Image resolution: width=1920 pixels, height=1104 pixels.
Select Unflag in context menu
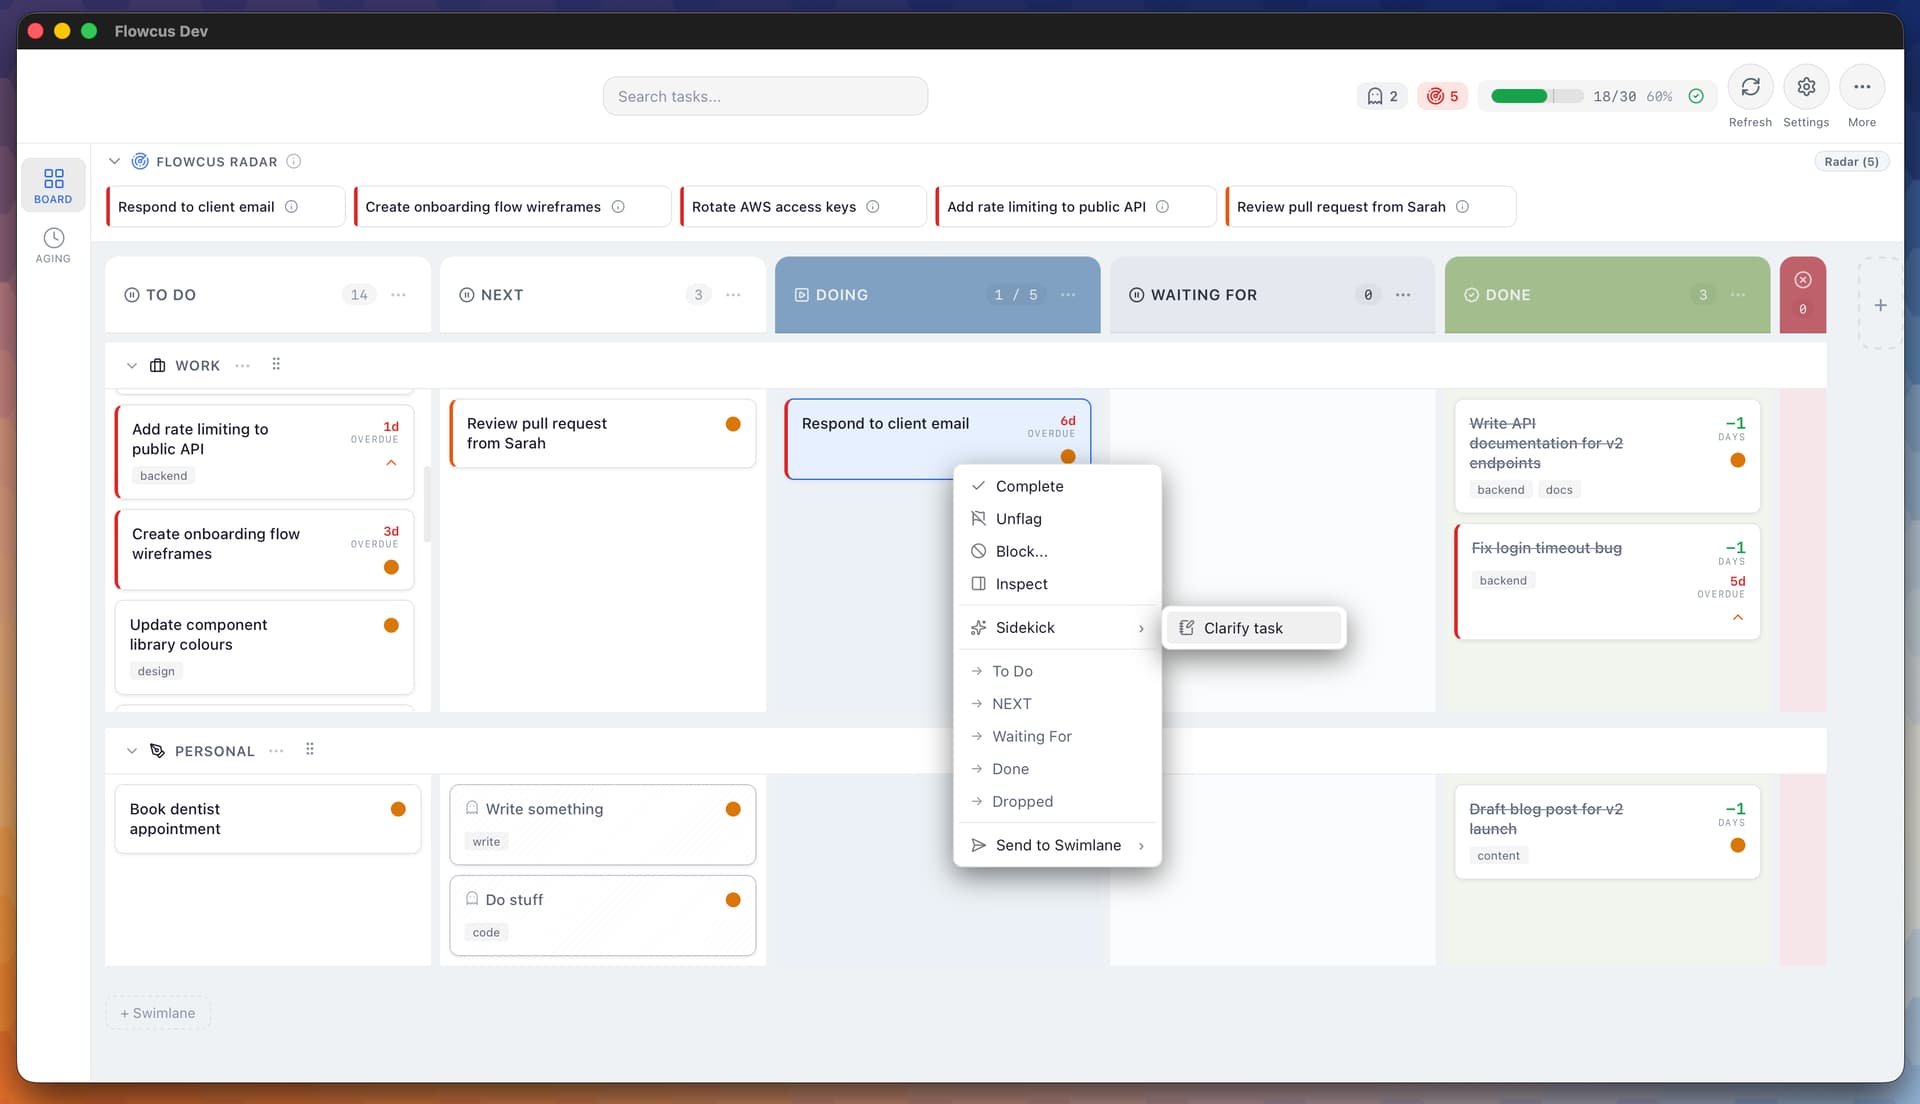pos(1018,519)
